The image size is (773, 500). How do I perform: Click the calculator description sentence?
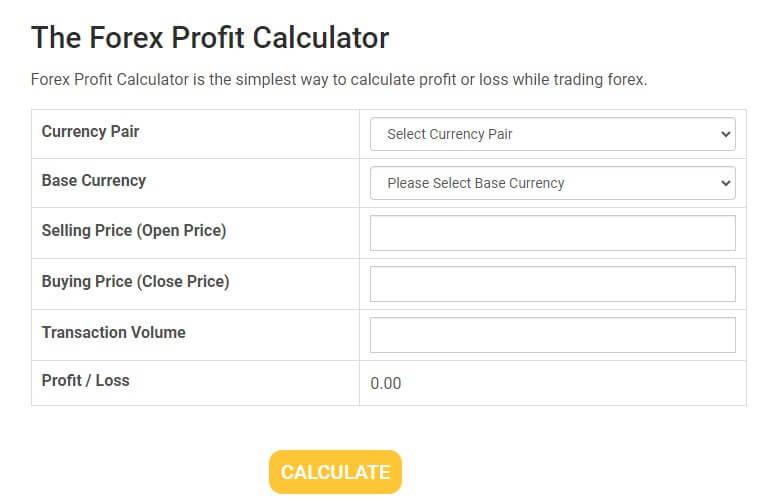(x=339, y=79)
